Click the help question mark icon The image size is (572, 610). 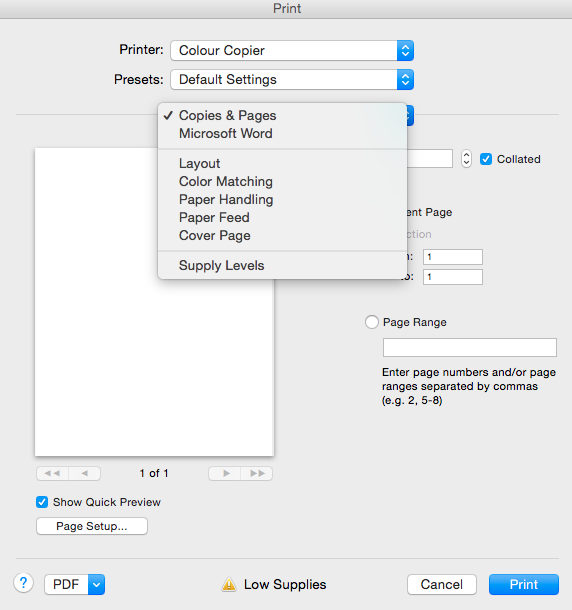coord(23,583)
